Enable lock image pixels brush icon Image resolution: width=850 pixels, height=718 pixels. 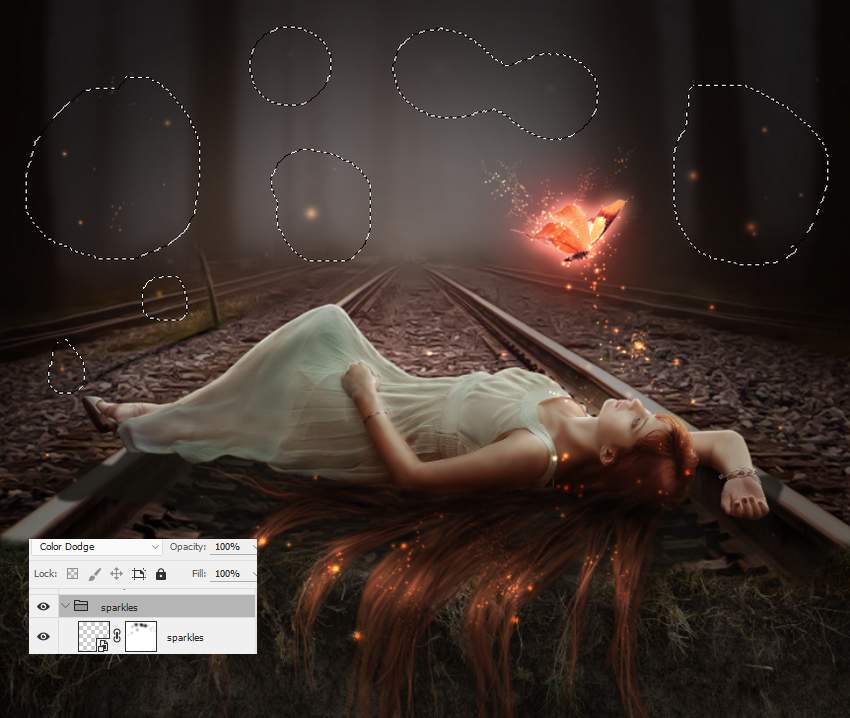point(95,574)
